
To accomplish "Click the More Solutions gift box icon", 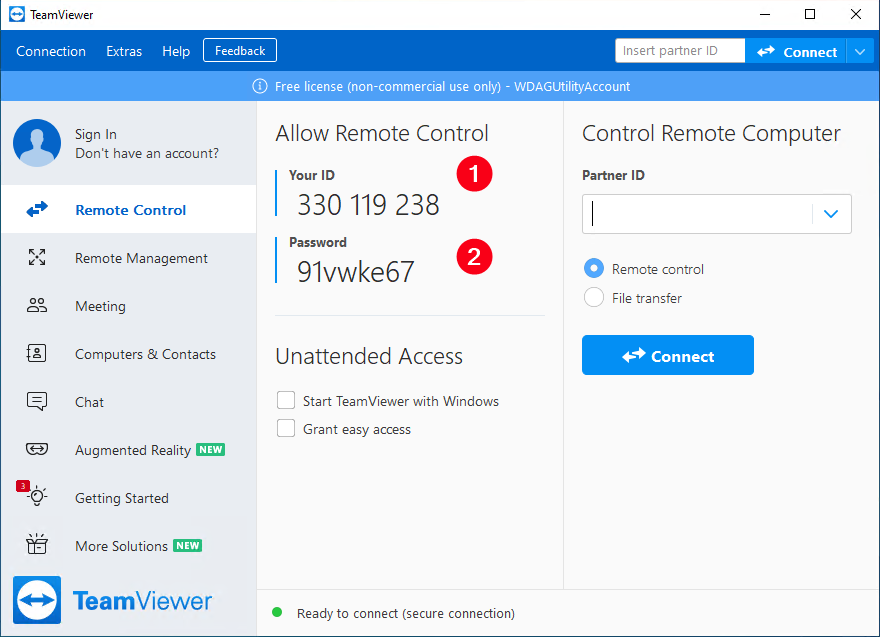I will (37, 546).
